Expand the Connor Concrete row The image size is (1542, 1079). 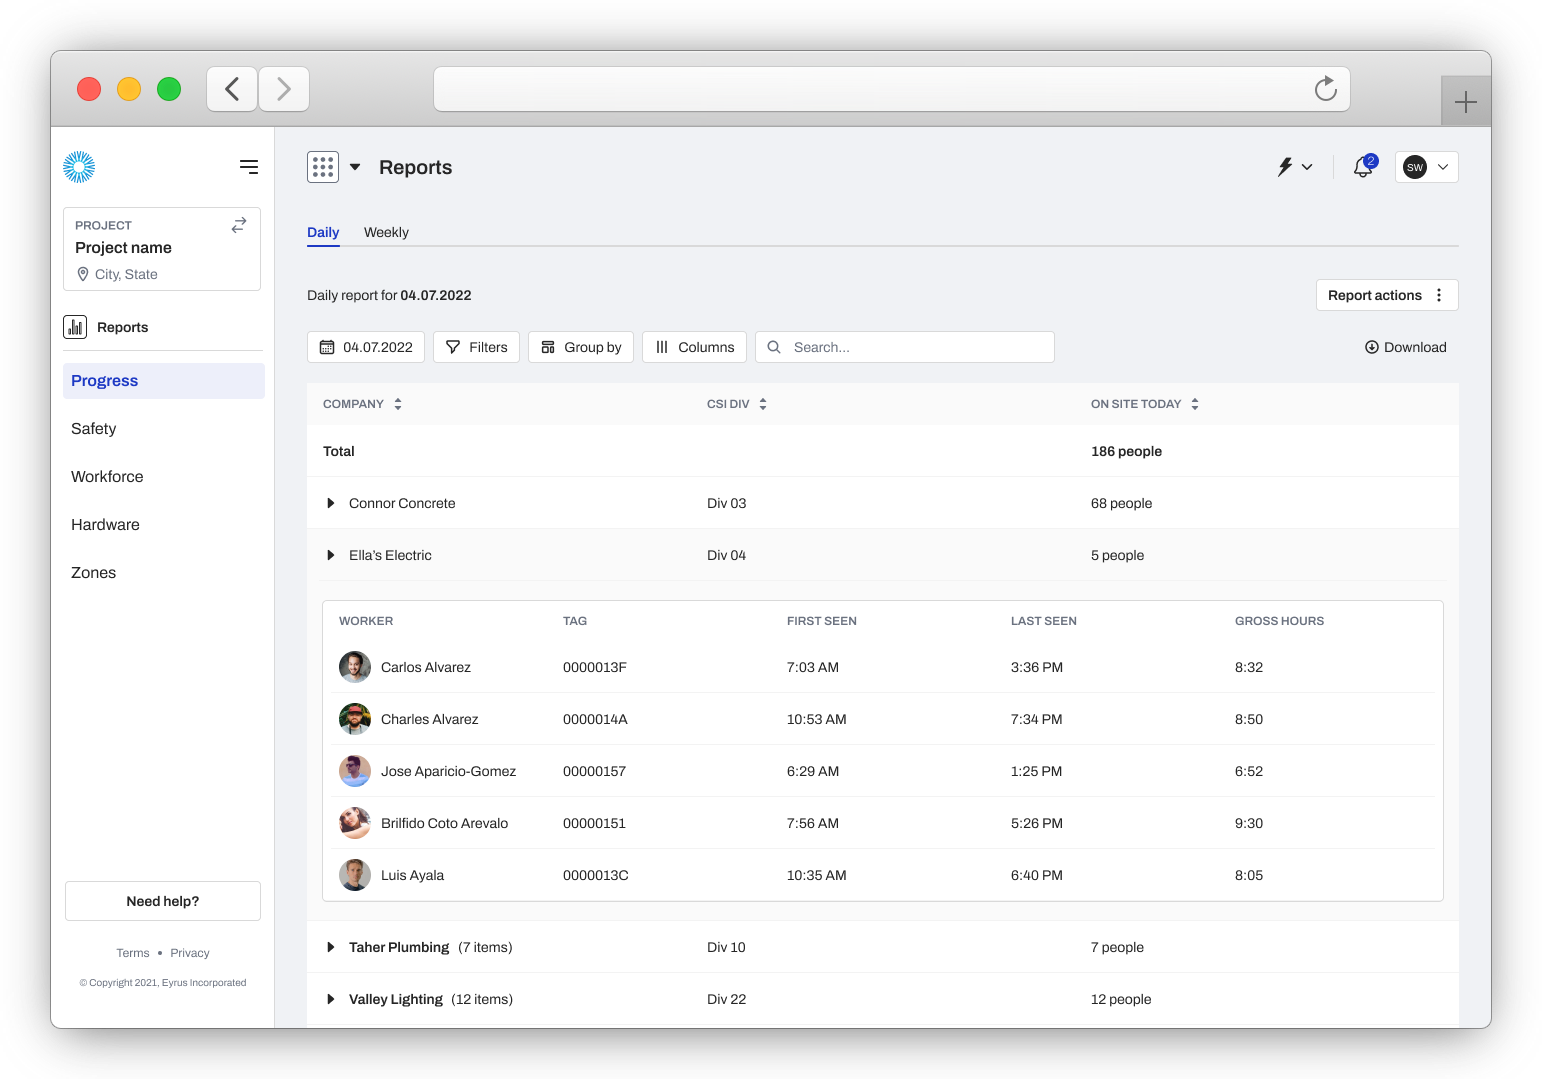[331, 503]
